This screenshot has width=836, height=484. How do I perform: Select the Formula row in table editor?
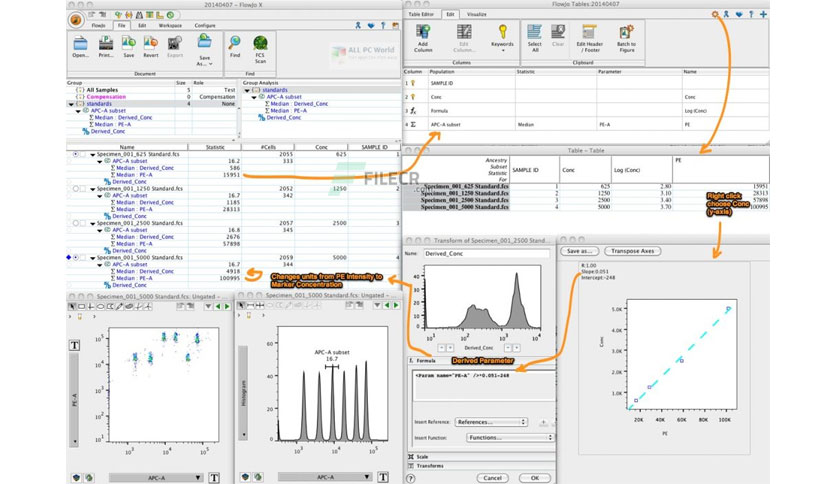(586, 110)
